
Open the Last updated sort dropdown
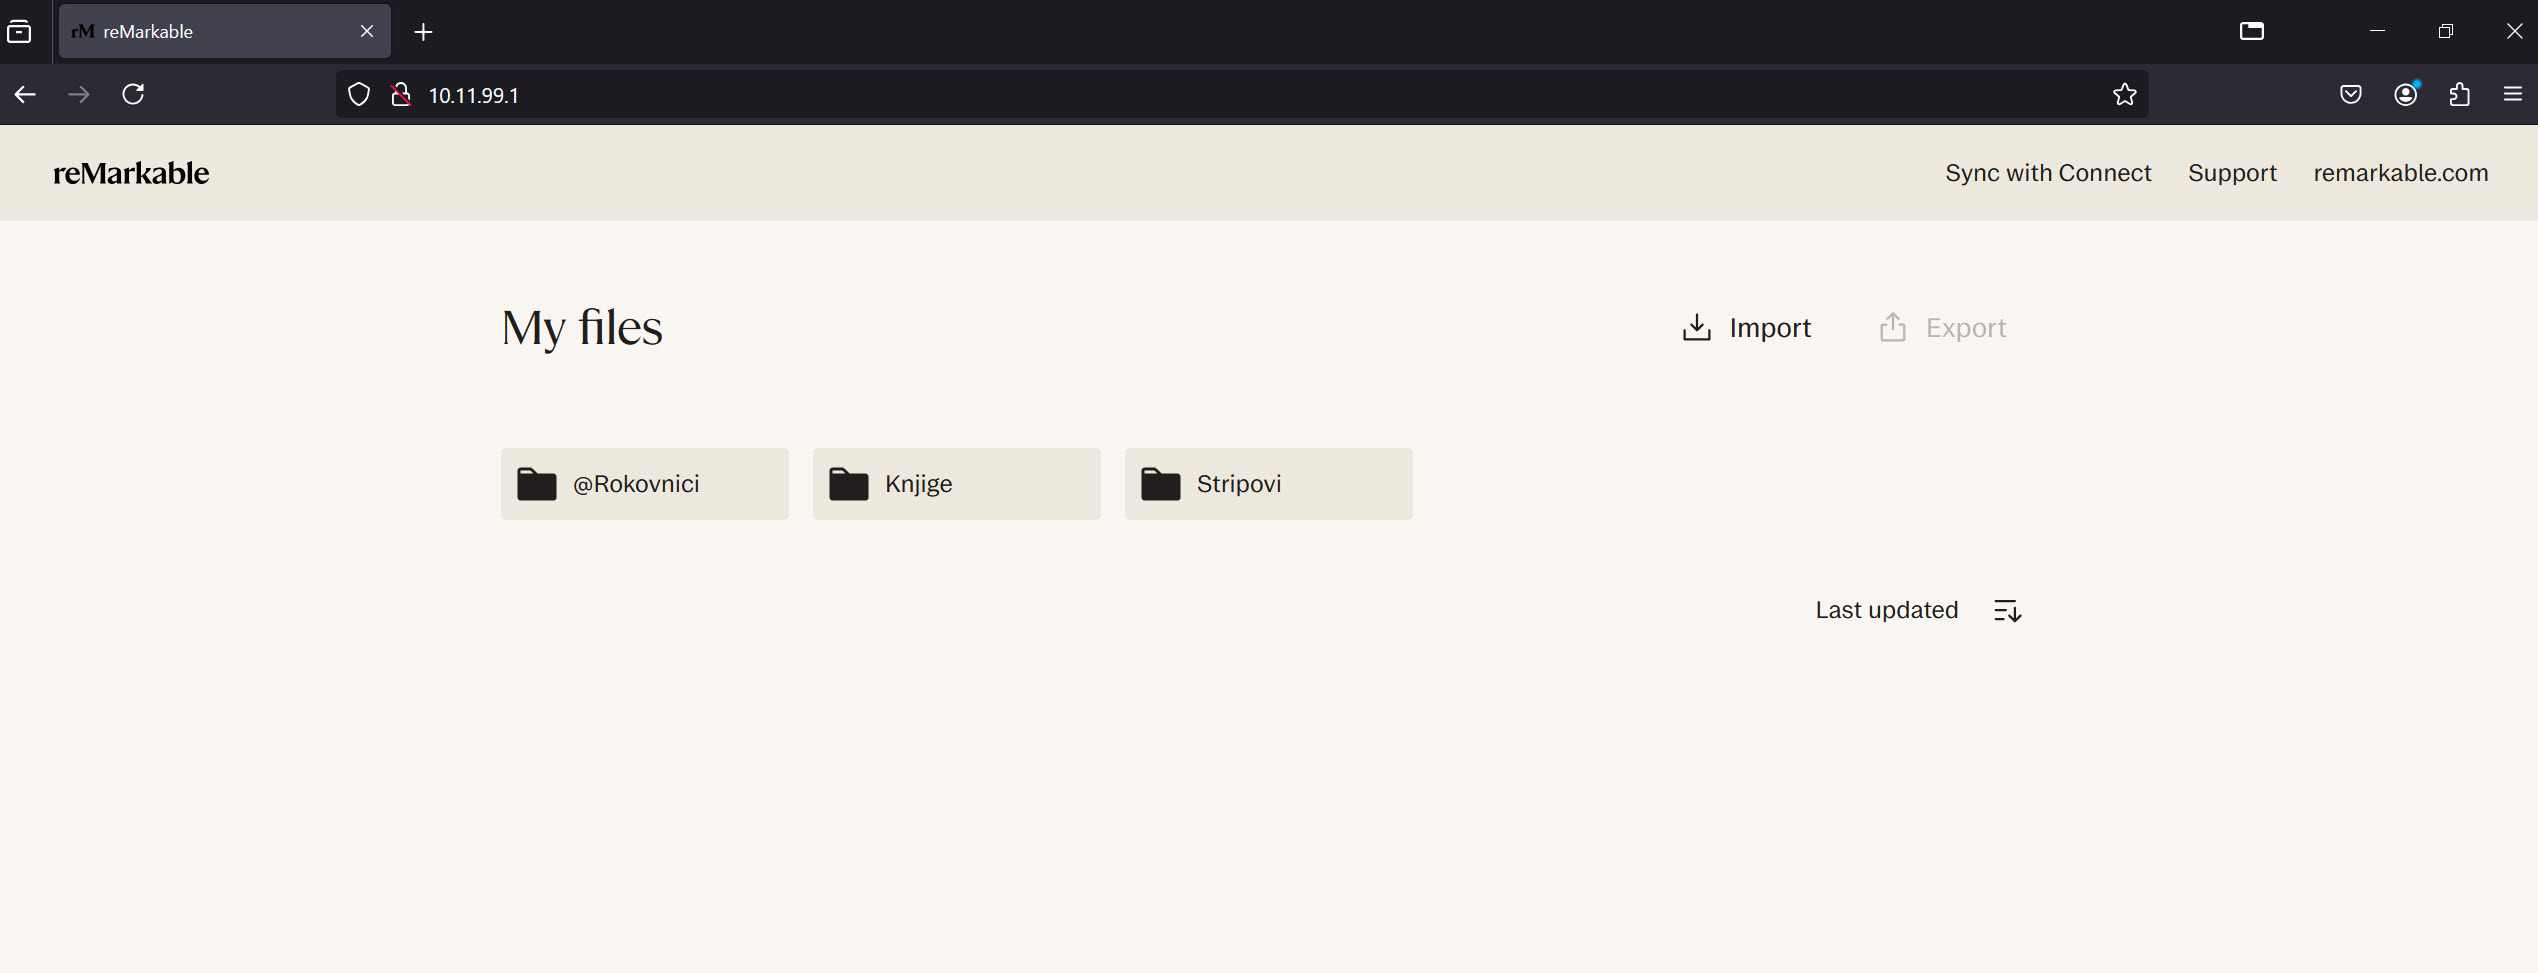[1886, 610]
